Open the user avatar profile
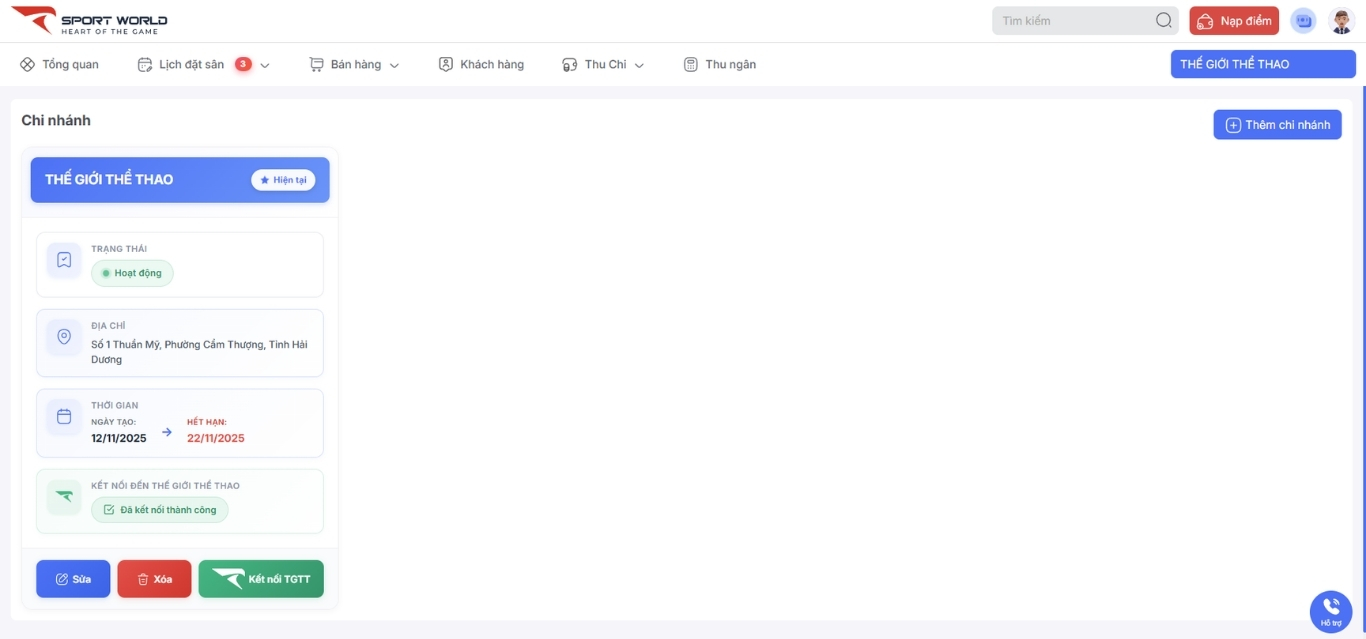Viewport: 1366px width, 639px height. 1341,21
